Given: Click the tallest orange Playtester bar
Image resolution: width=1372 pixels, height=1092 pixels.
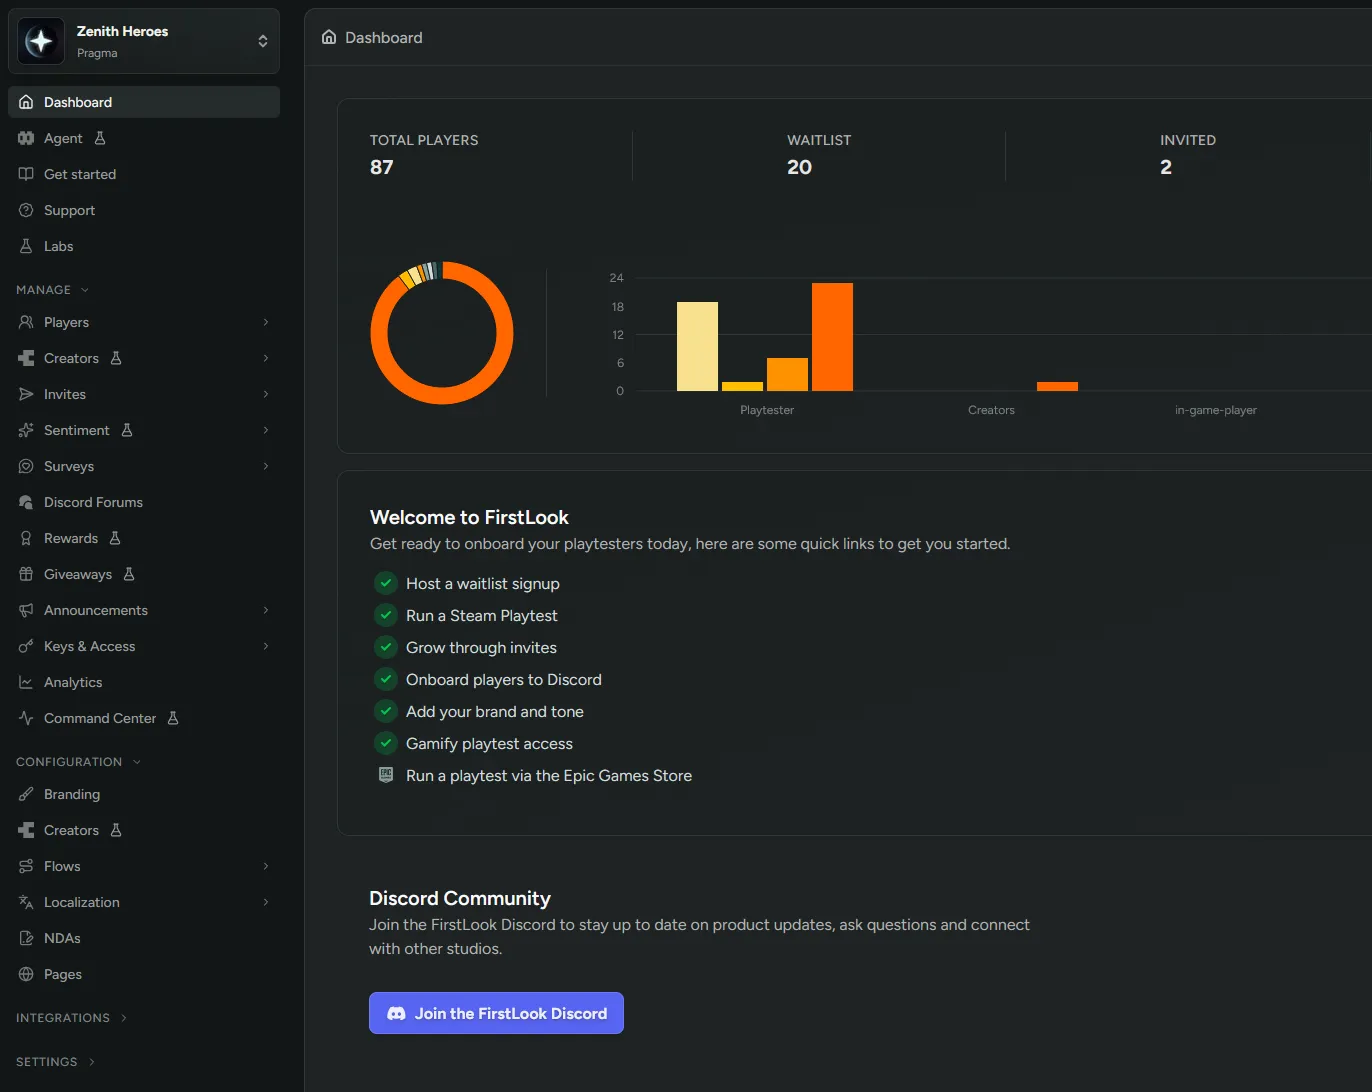Looking at the screenshot, I should point(832,337).
